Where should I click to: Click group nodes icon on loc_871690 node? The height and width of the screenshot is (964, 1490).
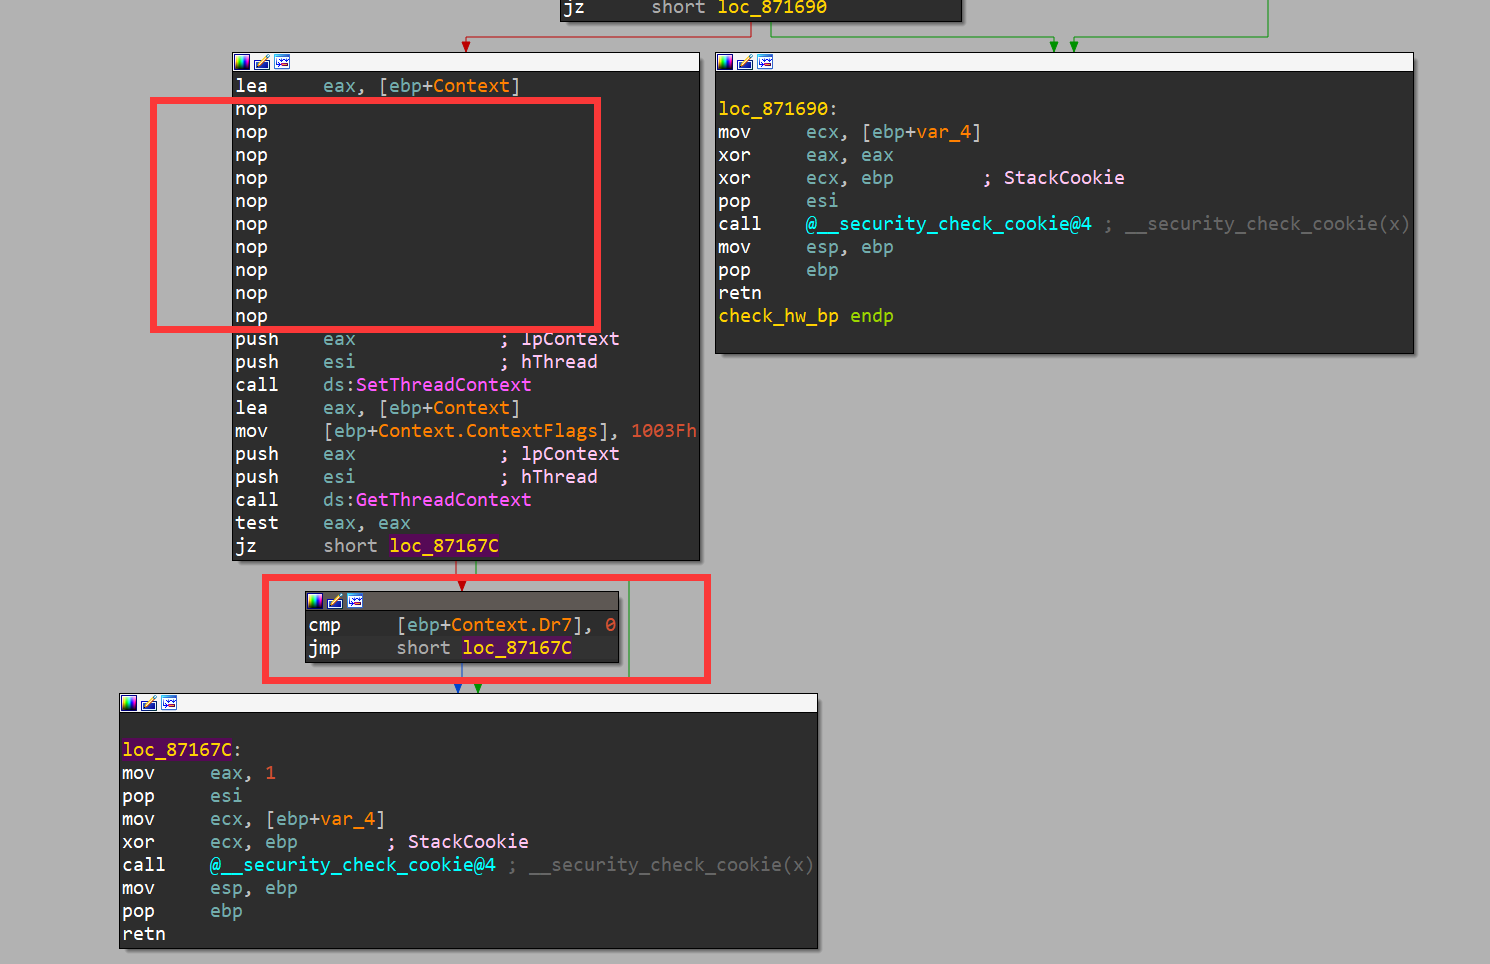(x=765, y=62)
